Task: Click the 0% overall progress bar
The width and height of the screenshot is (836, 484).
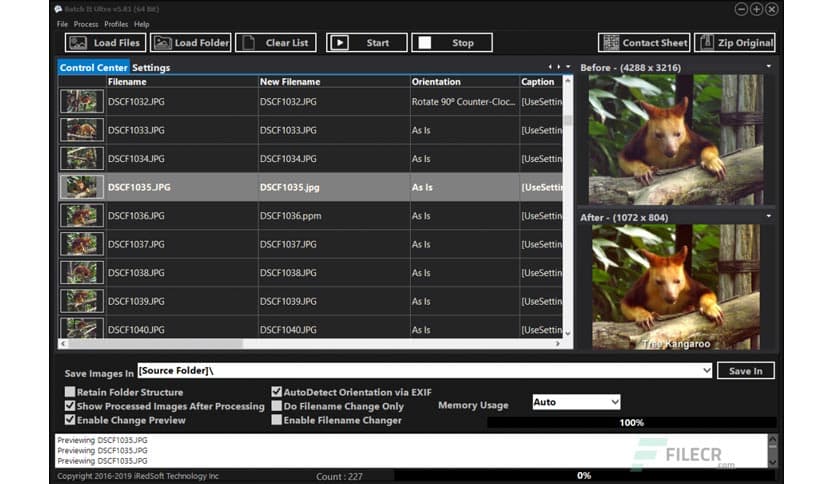Action: [x=584, y=475]
